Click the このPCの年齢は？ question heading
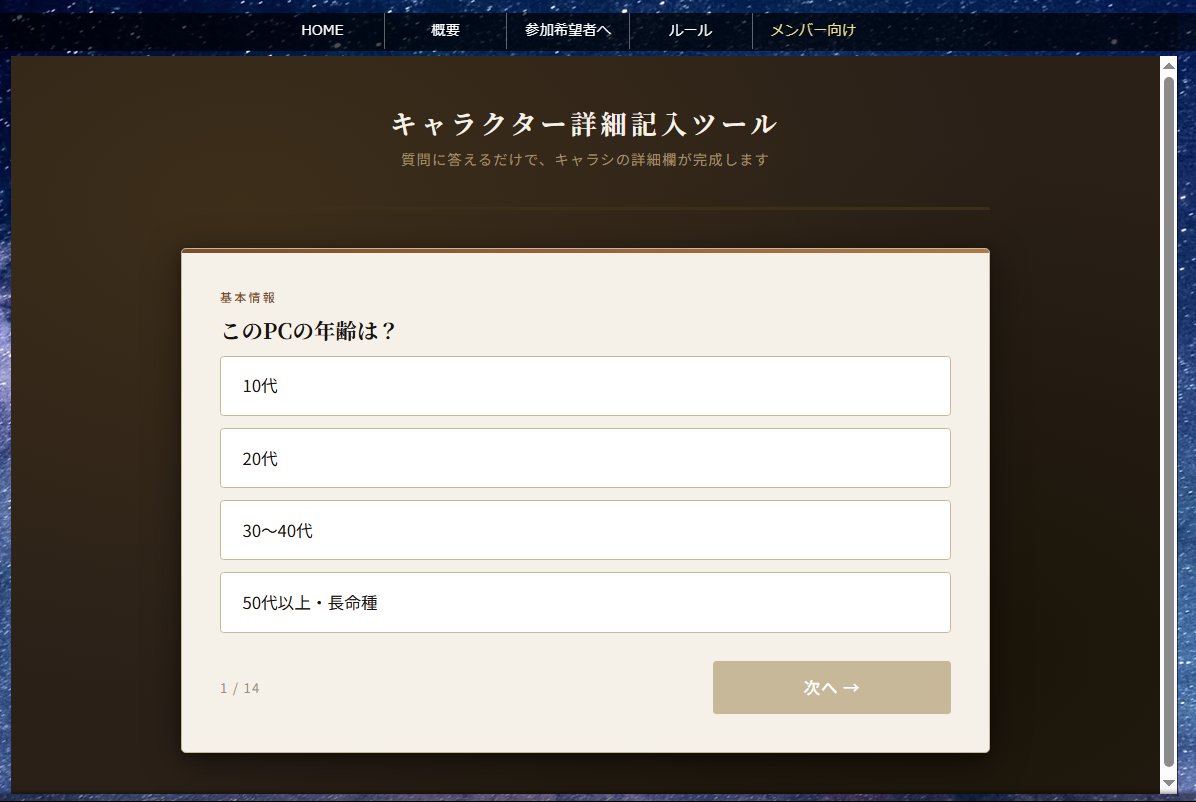Image resolution: width=1196 pixels, height=802 pixels. 308,331
